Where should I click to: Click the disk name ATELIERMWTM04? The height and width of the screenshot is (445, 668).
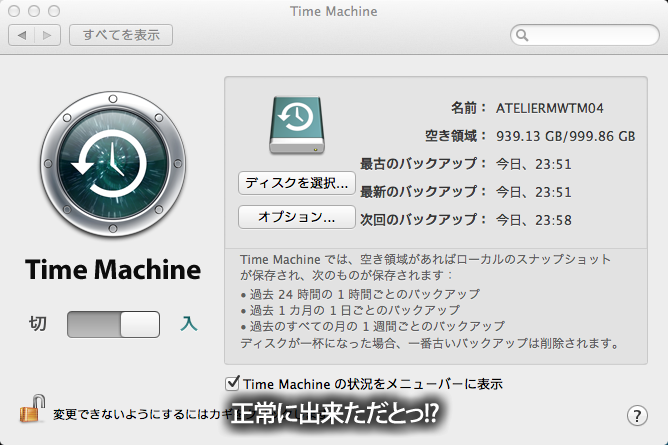pos(550,108)
